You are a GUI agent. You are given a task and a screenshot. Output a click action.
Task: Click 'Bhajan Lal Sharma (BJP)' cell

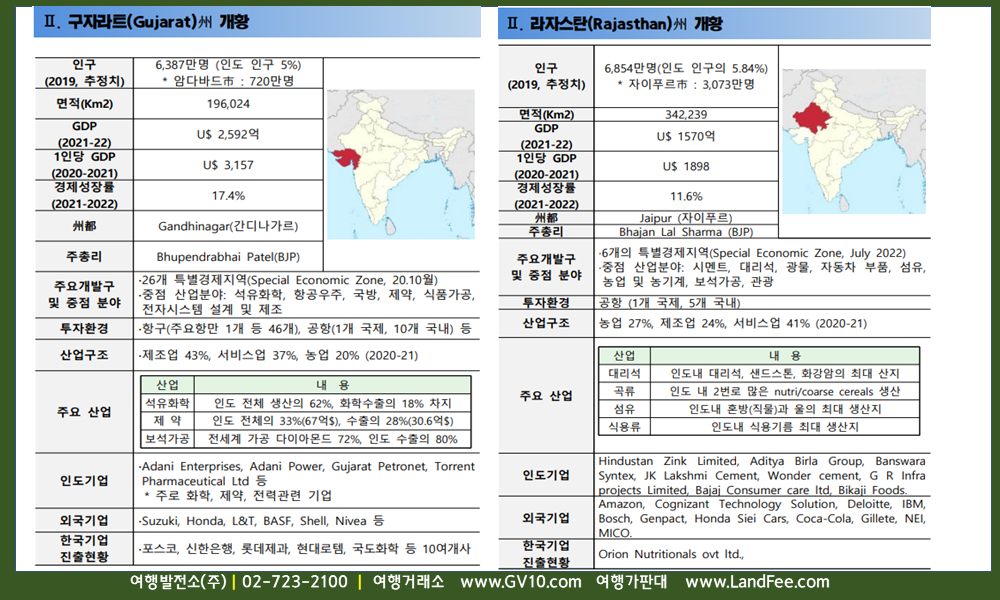pos(686,232)
